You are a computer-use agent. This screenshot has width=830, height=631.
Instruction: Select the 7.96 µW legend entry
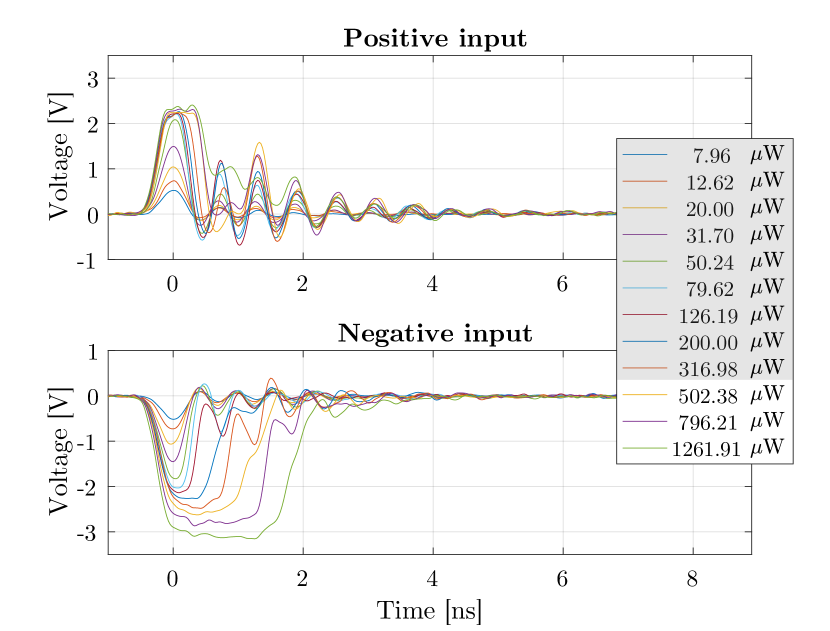point(704,155)
